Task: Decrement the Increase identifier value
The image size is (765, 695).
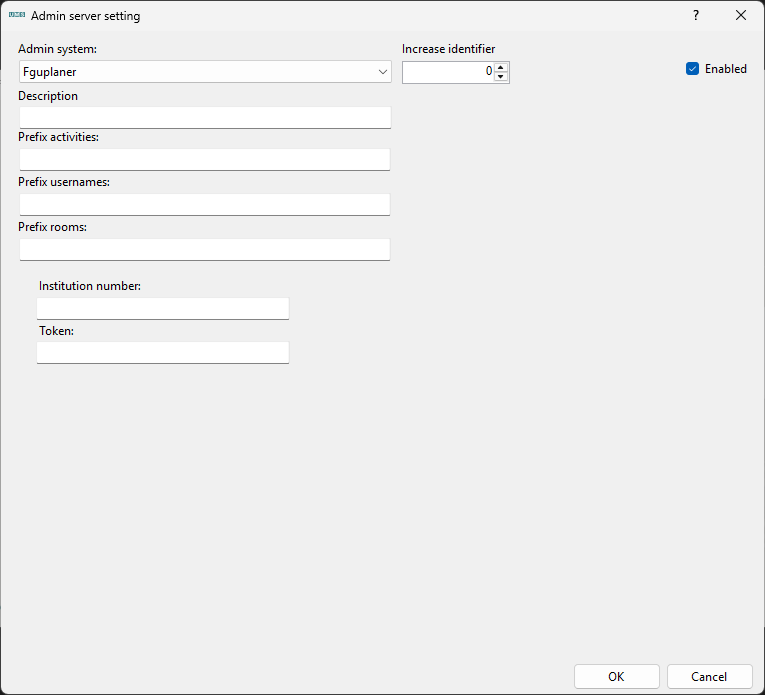Action: pos(501,77)
